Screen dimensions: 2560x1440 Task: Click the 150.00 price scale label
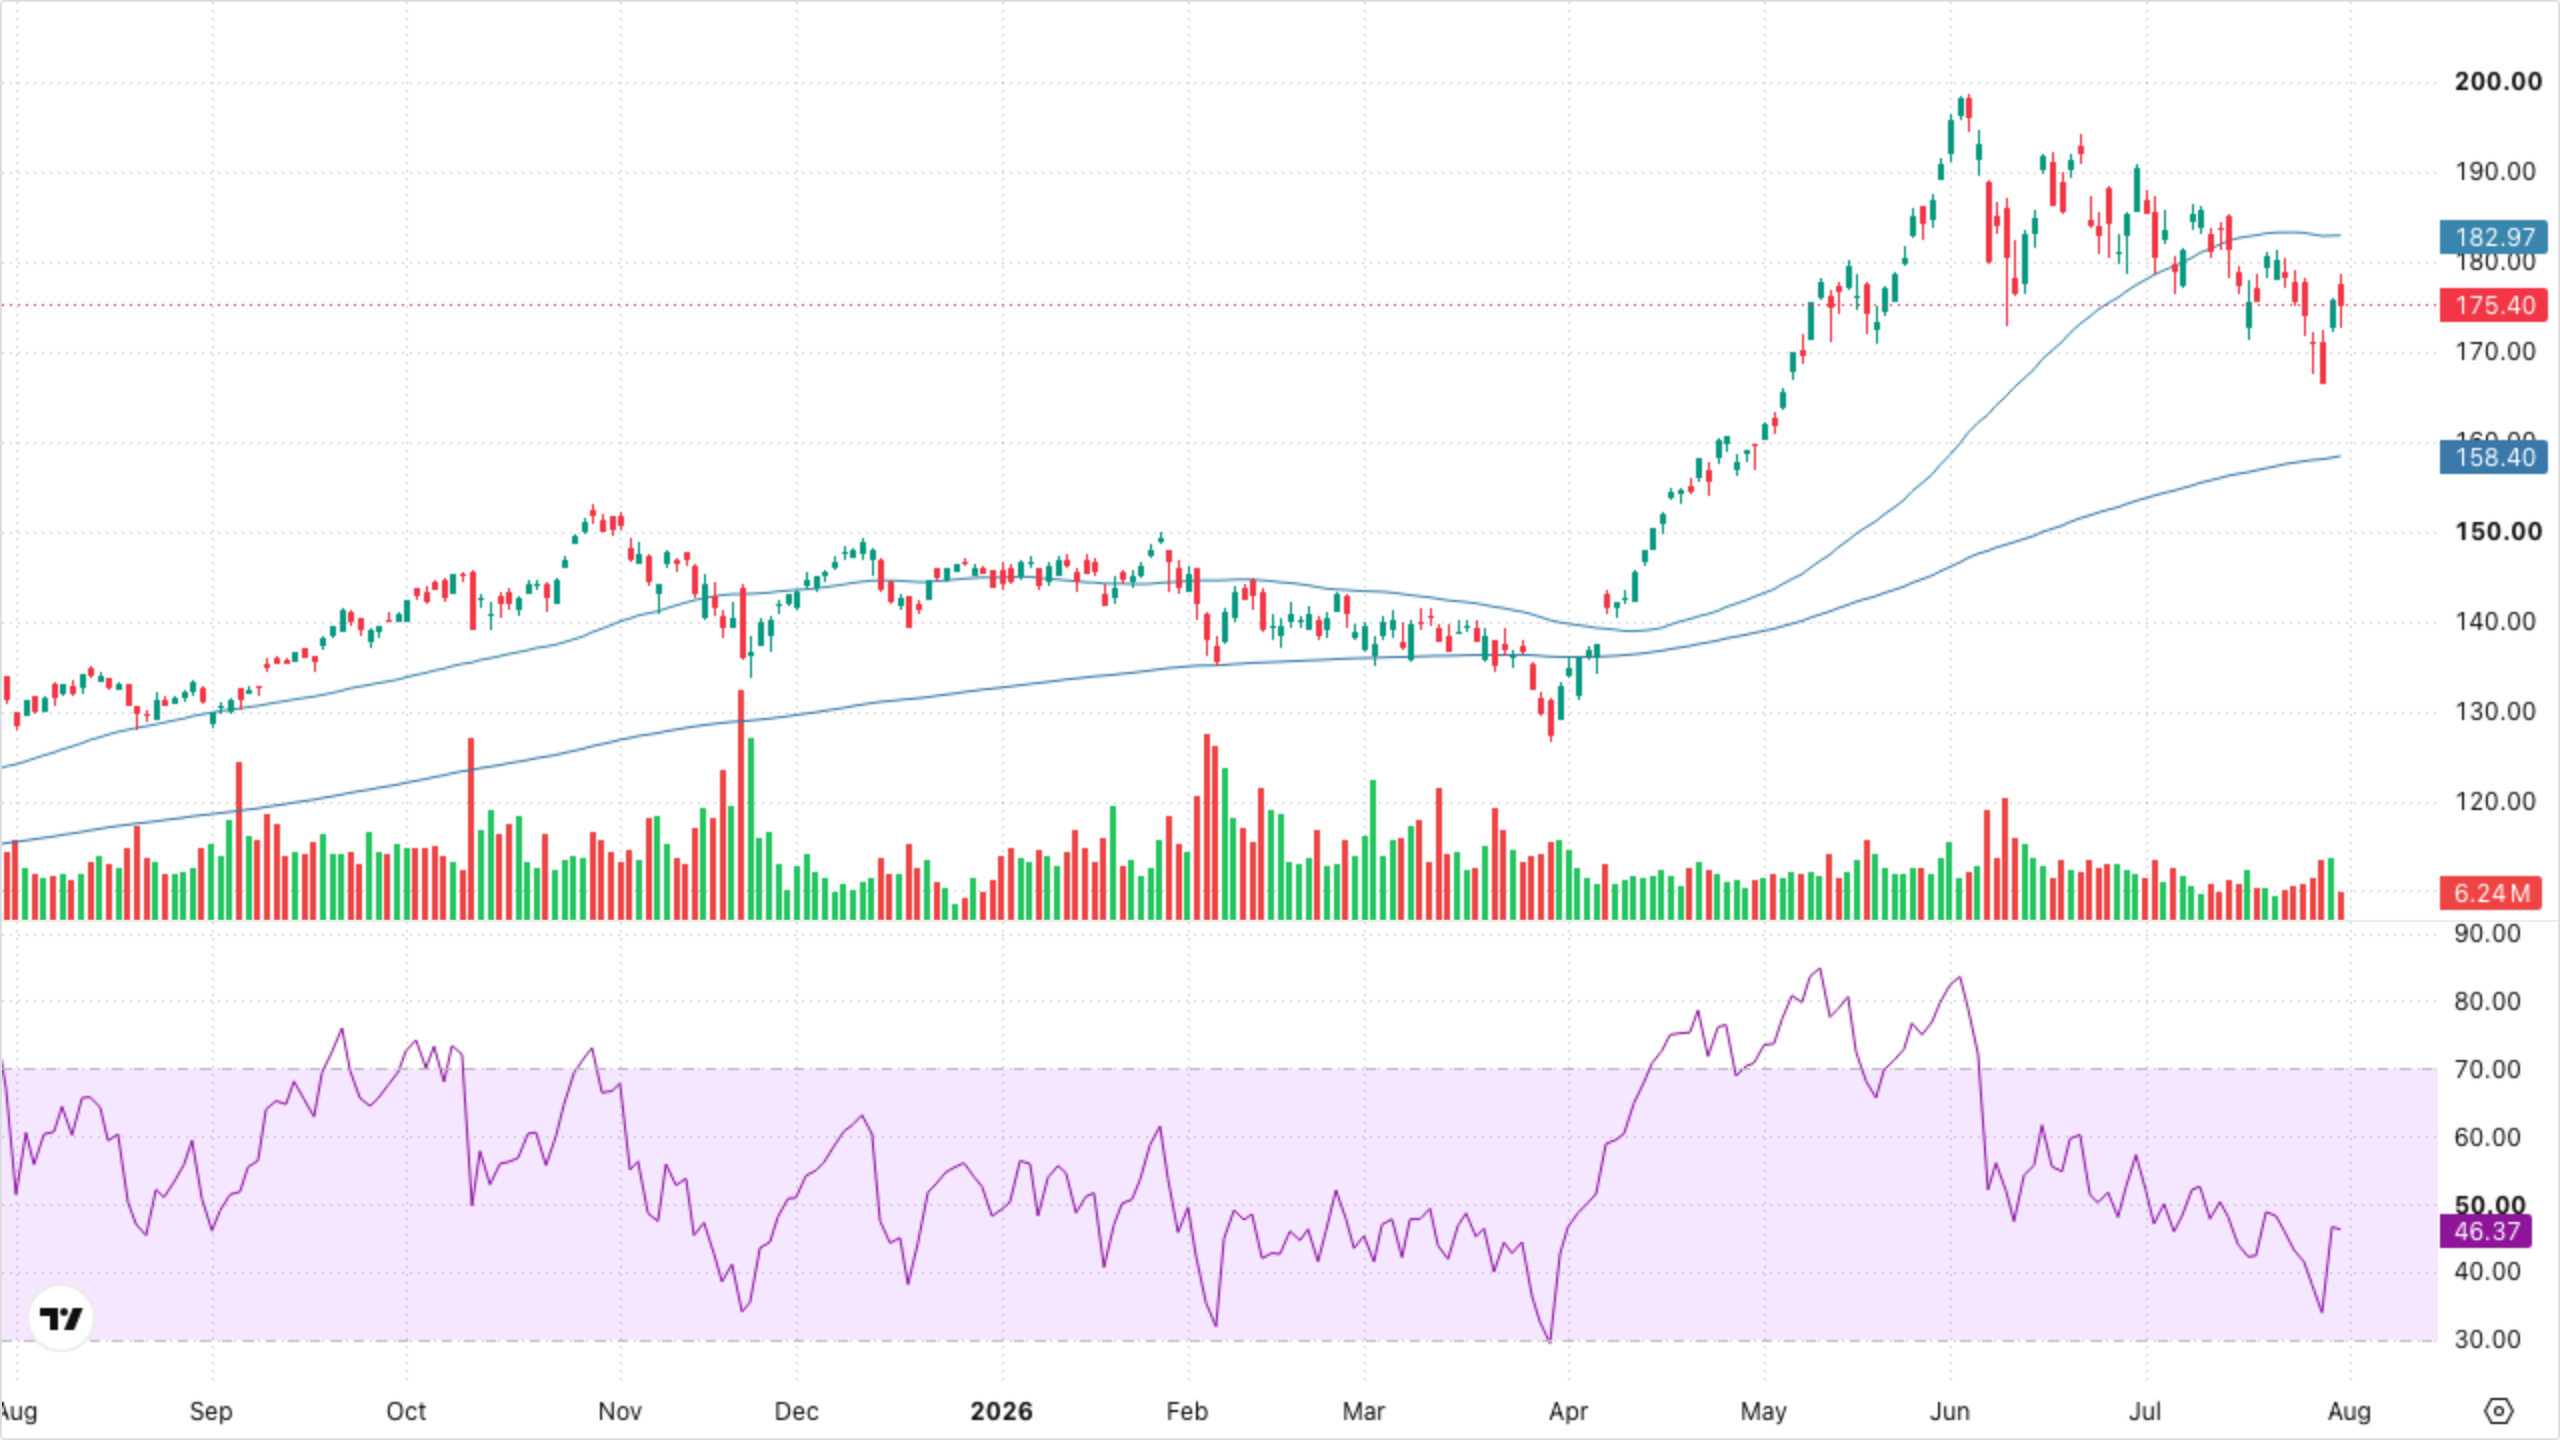2497,532
